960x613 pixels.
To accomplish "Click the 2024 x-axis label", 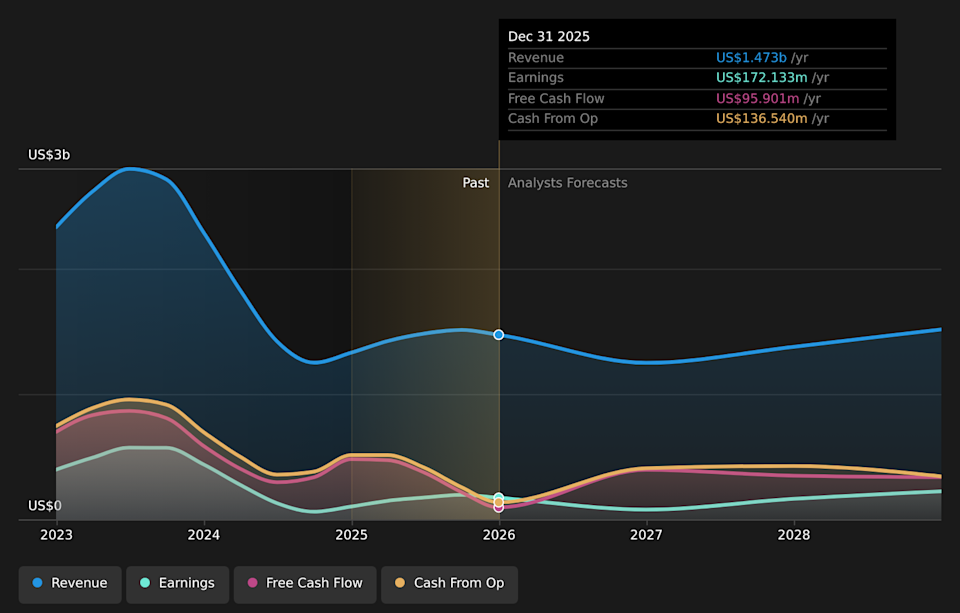I will 204,535.
